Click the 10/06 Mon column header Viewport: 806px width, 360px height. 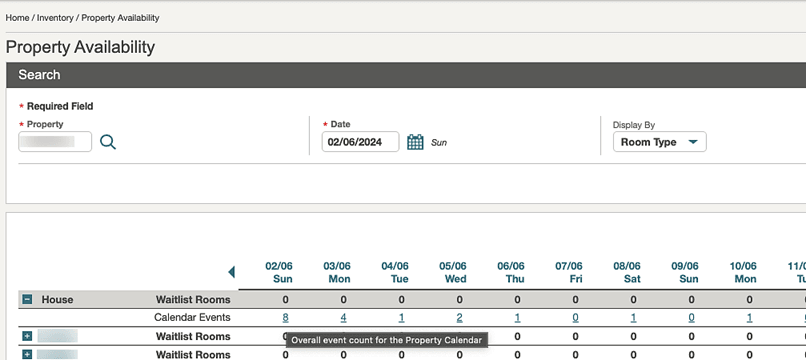743,273
